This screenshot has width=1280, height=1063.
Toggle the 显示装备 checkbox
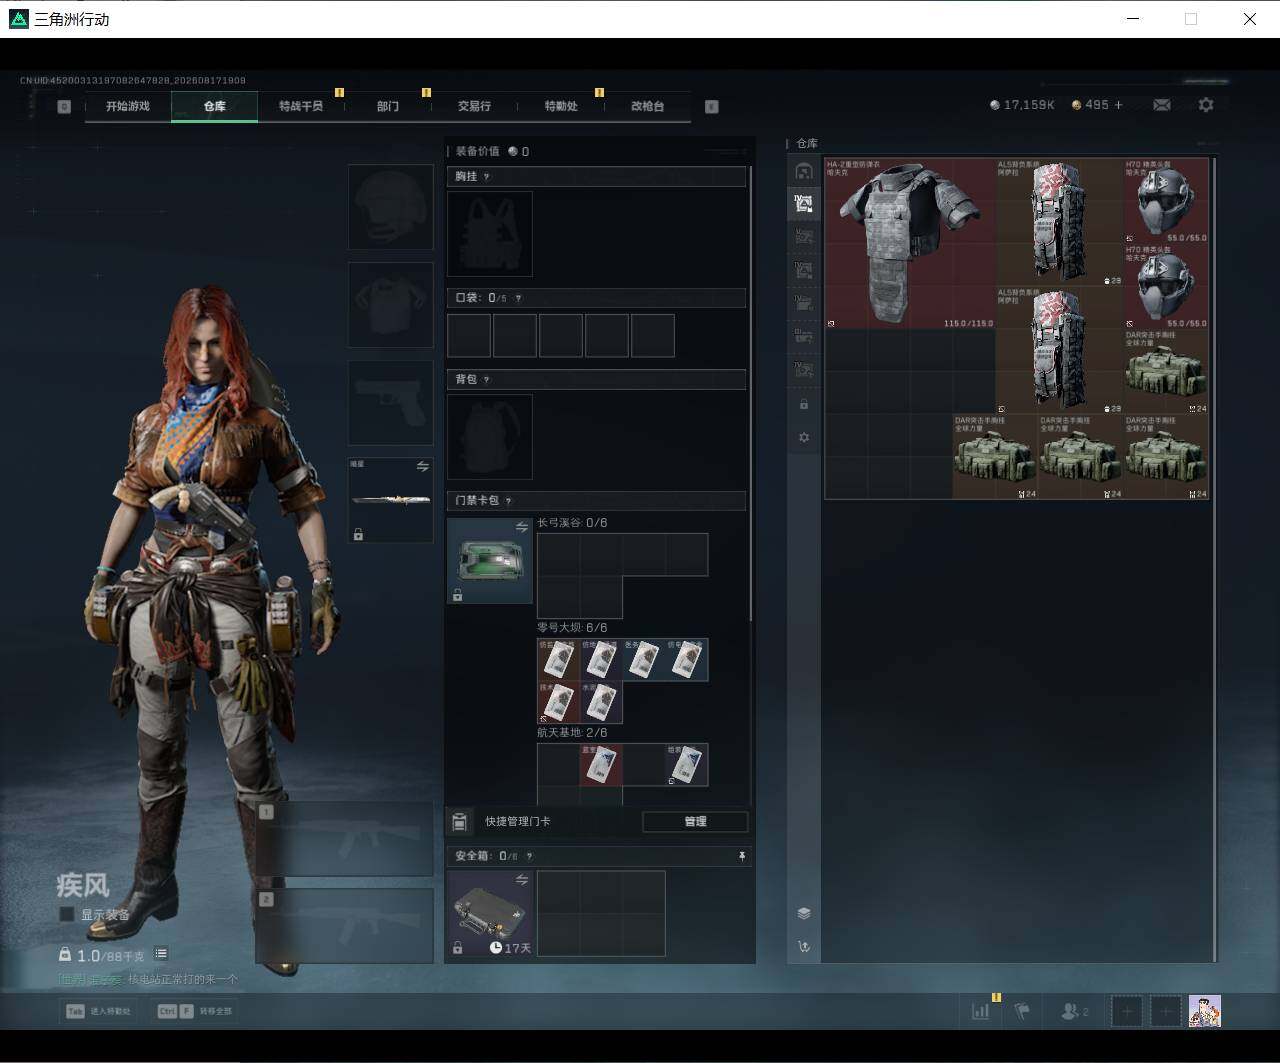[67, 915]
